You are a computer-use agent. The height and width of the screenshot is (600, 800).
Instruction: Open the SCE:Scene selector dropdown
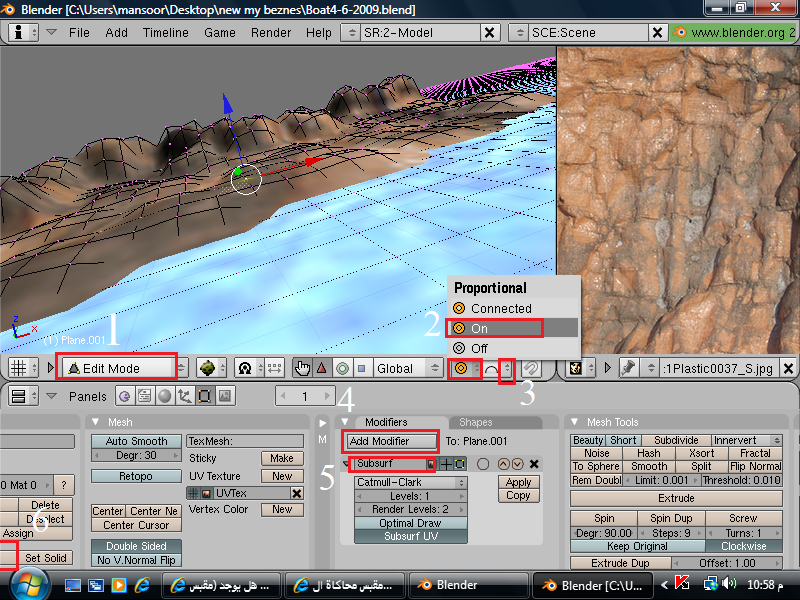[x=519, y=33]
